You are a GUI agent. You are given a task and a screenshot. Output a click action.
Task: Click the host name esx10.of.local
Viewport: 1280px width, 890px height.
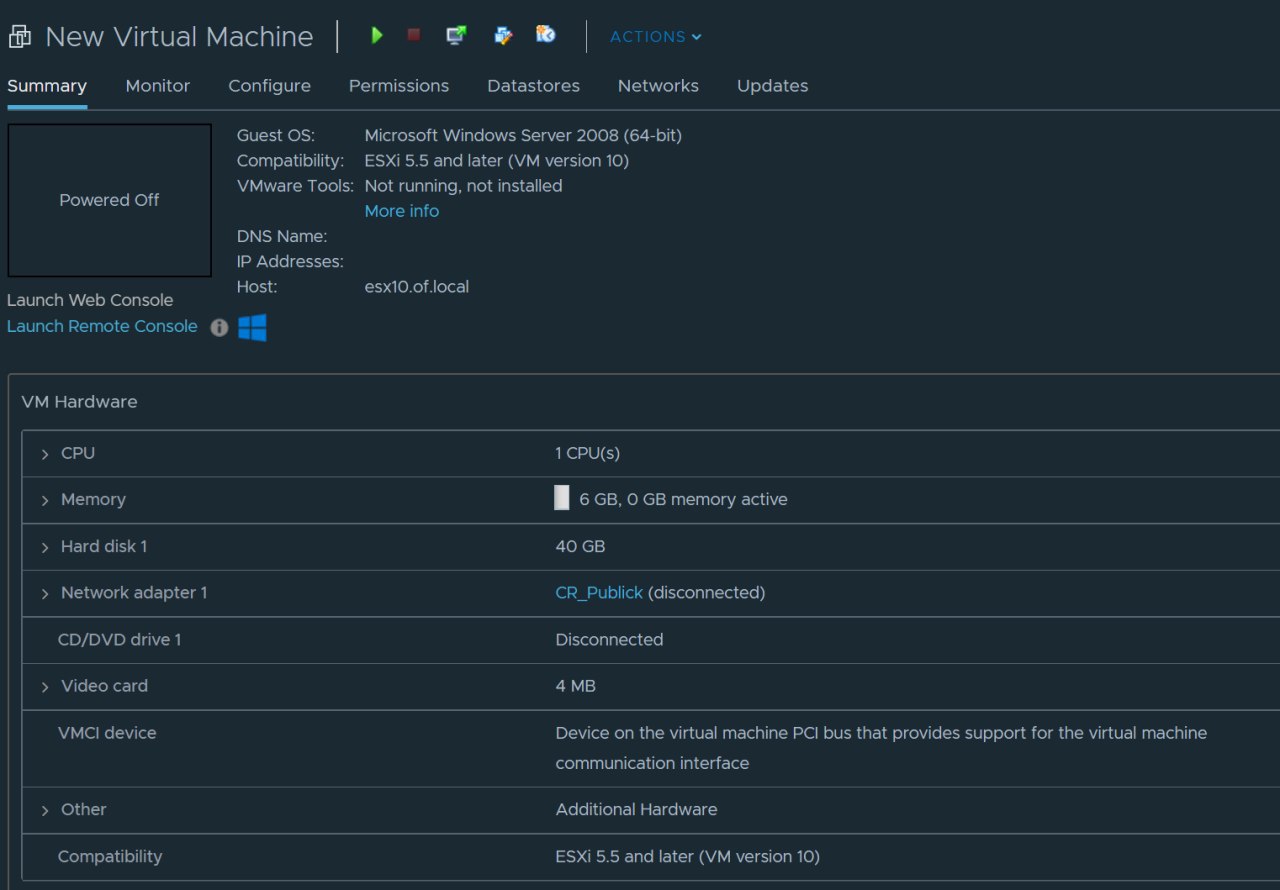tap(417, 287)
